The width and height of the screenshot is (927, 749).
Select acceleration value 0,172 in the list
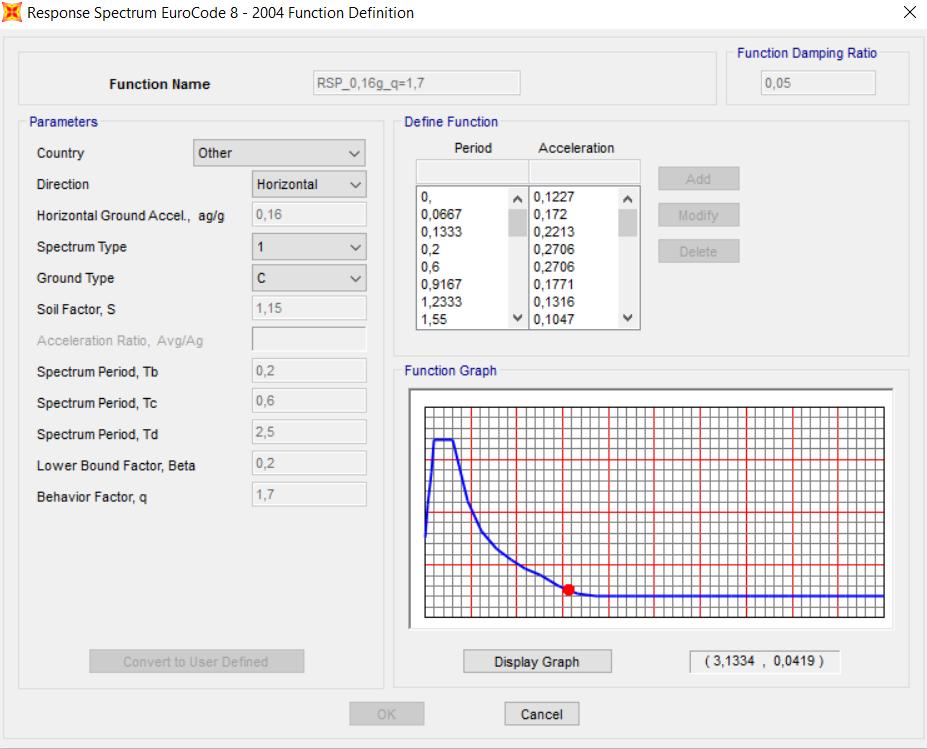[550, 214]
